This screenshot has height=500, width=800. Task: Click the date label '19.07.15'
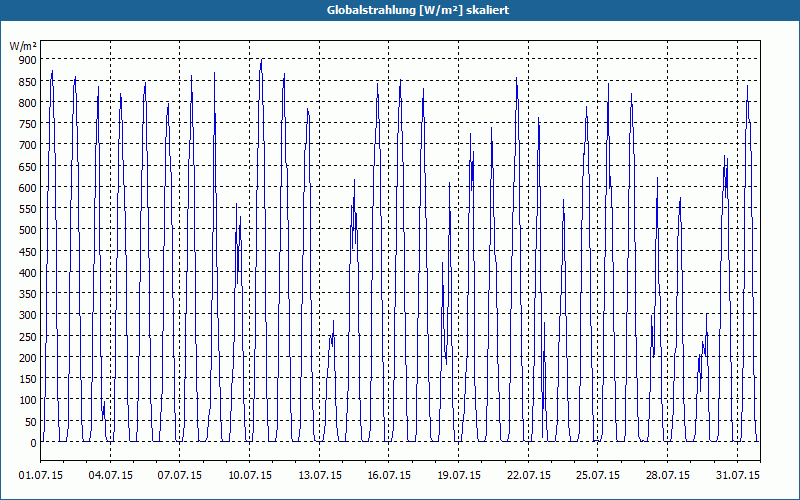point(459,475)
